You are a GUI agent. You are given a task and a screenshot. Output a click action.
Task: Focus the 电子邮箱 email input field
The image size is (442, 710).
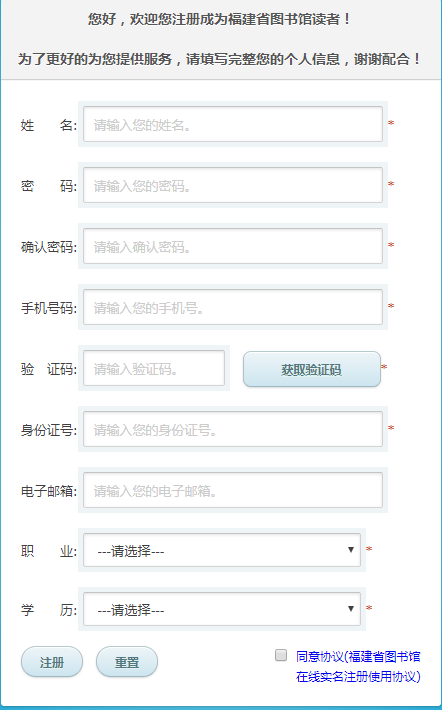233,490
